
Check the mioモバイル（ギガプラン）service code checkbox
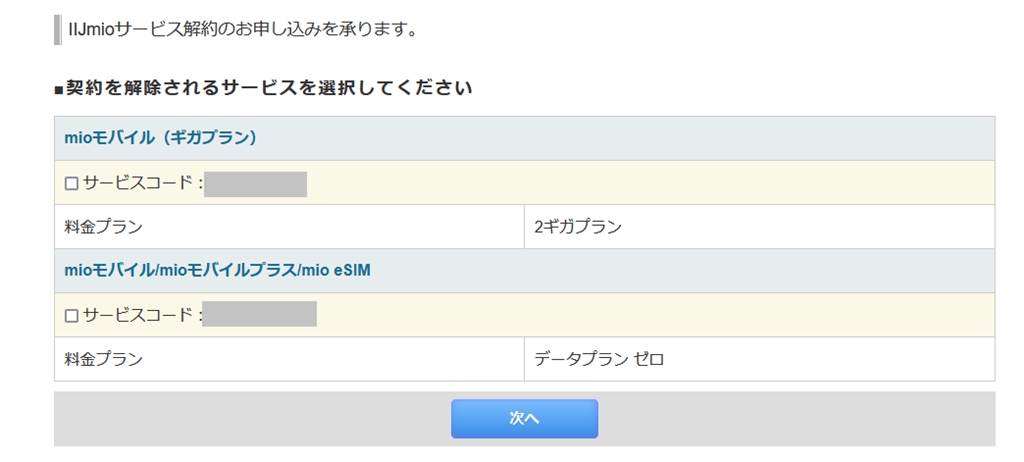point(72,184)
